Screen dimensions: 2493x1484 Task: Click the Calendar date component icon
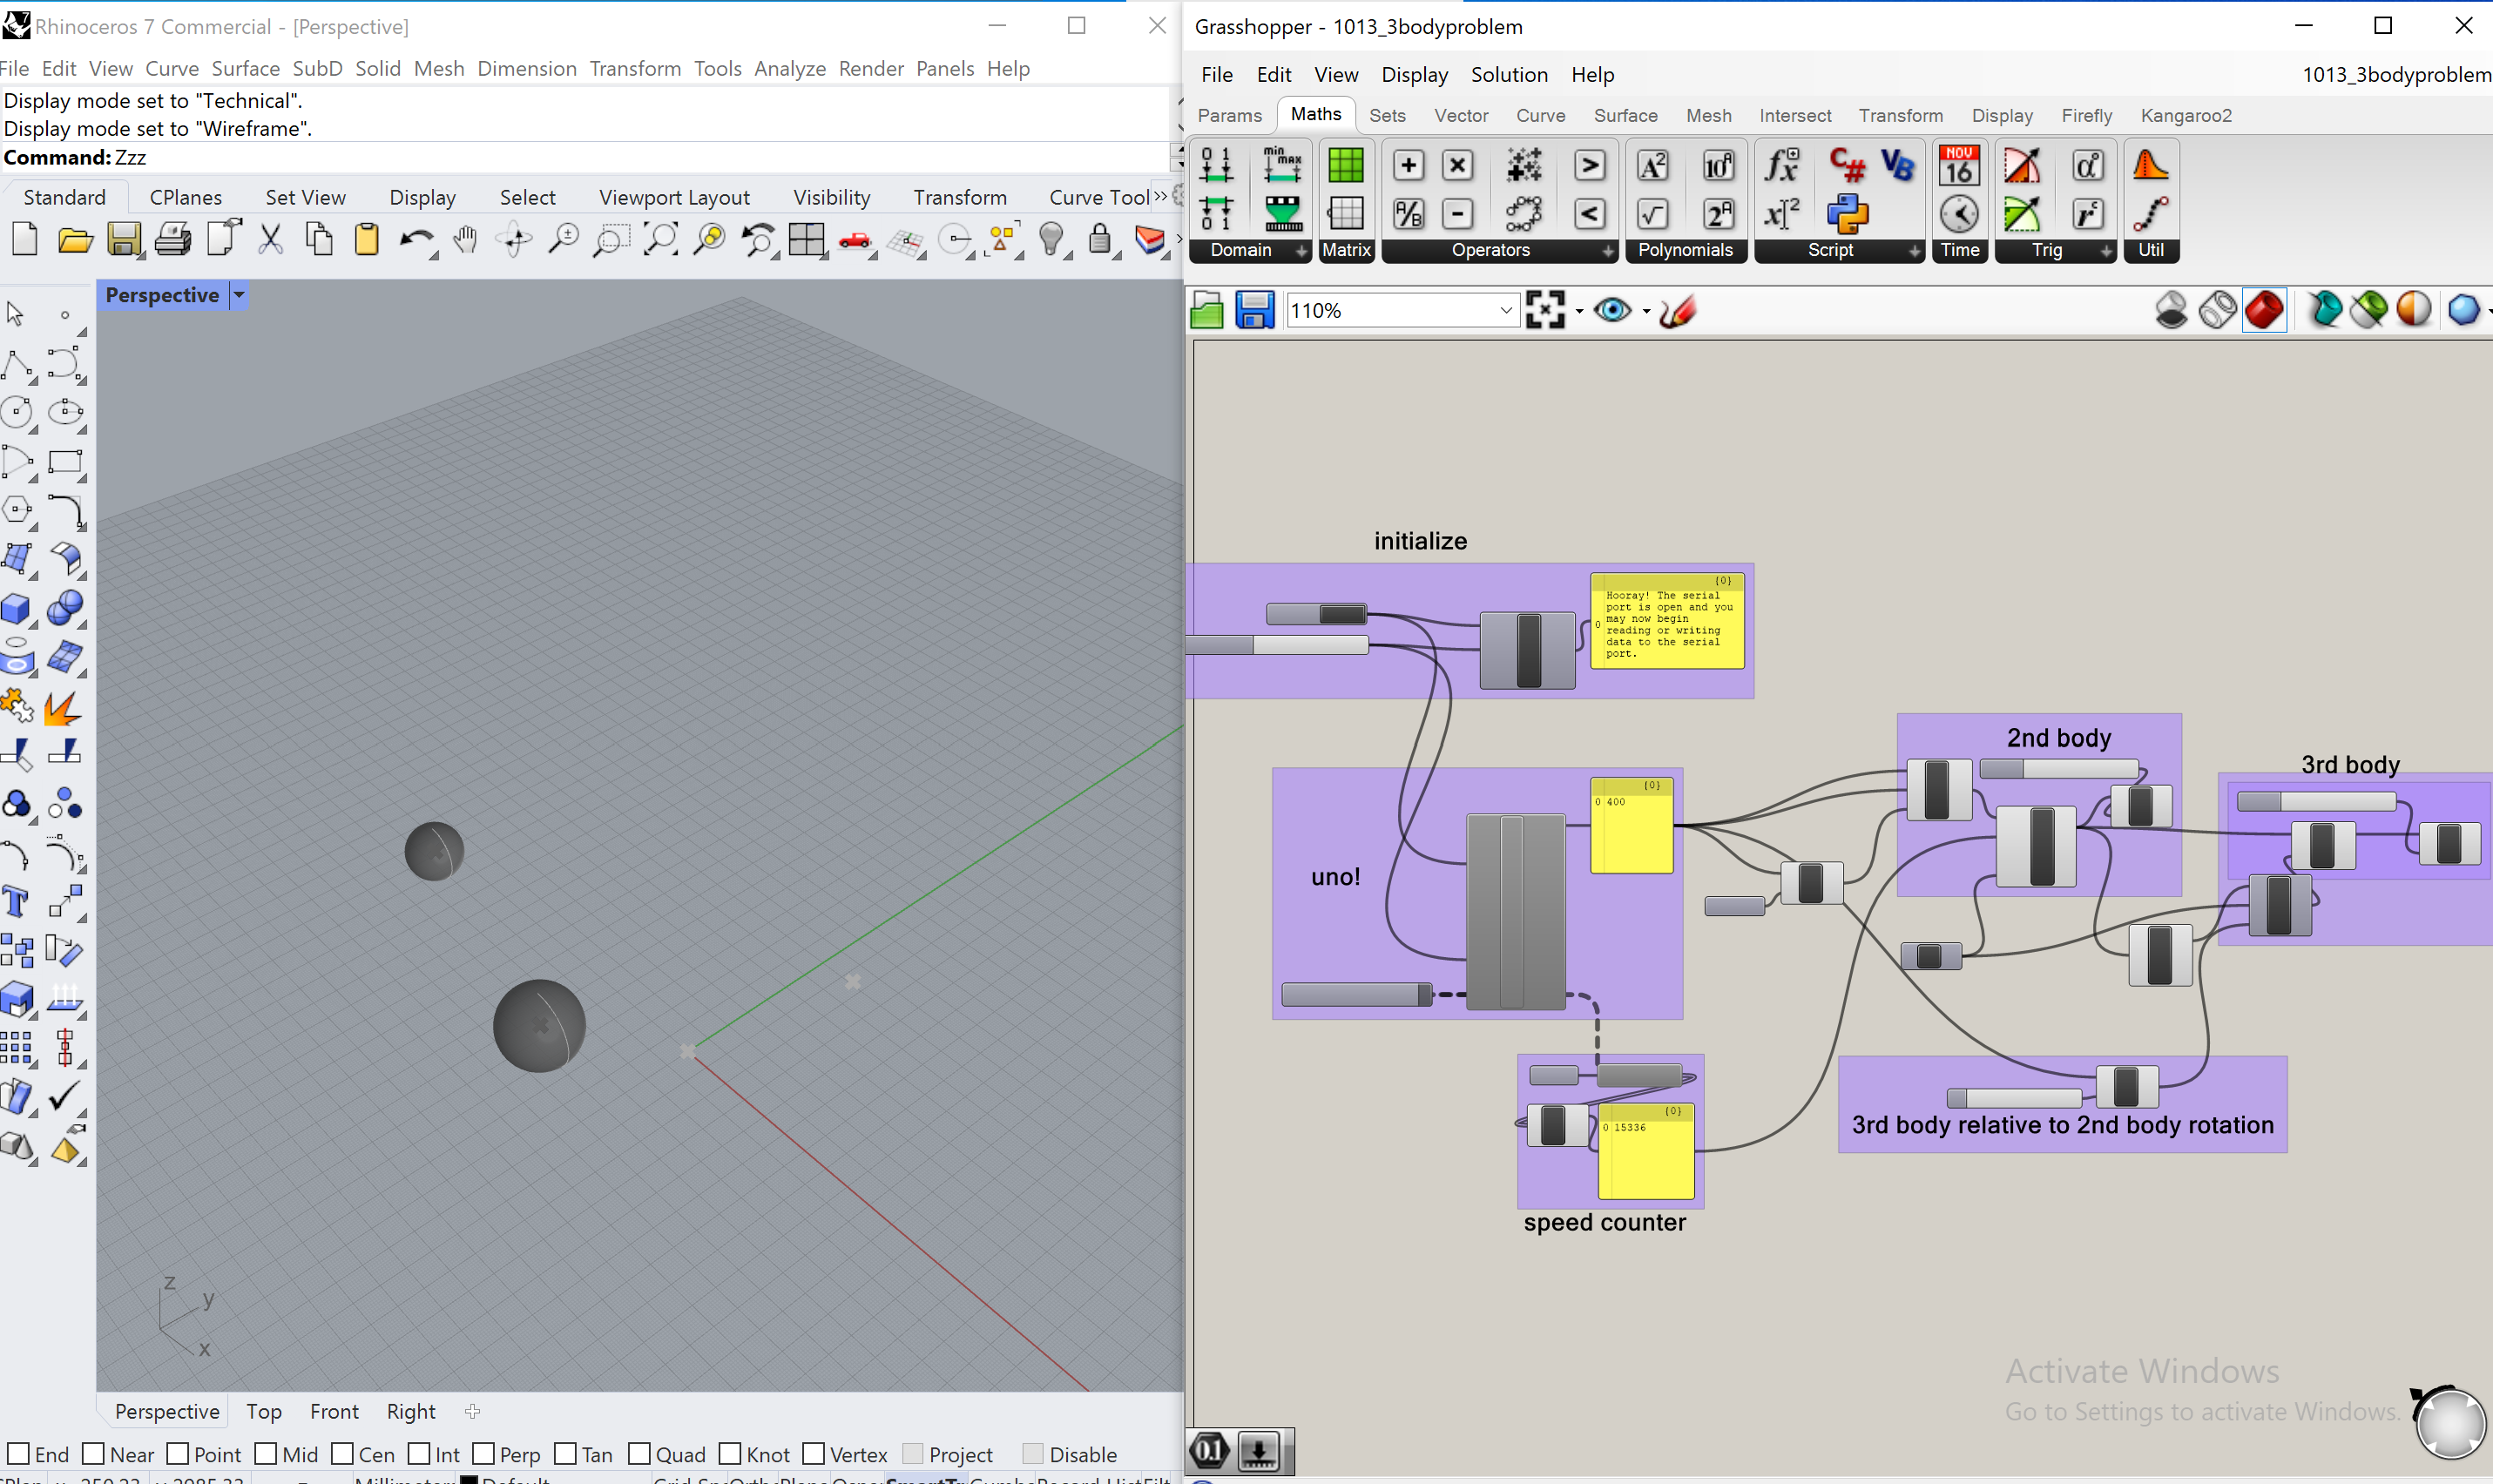point(1959,165)
